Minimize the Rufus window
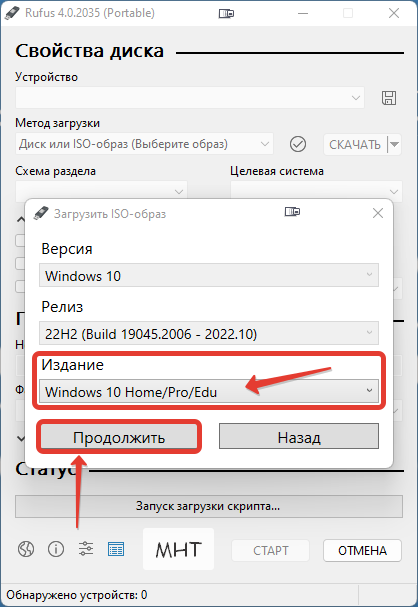 (x=303, y=13)
